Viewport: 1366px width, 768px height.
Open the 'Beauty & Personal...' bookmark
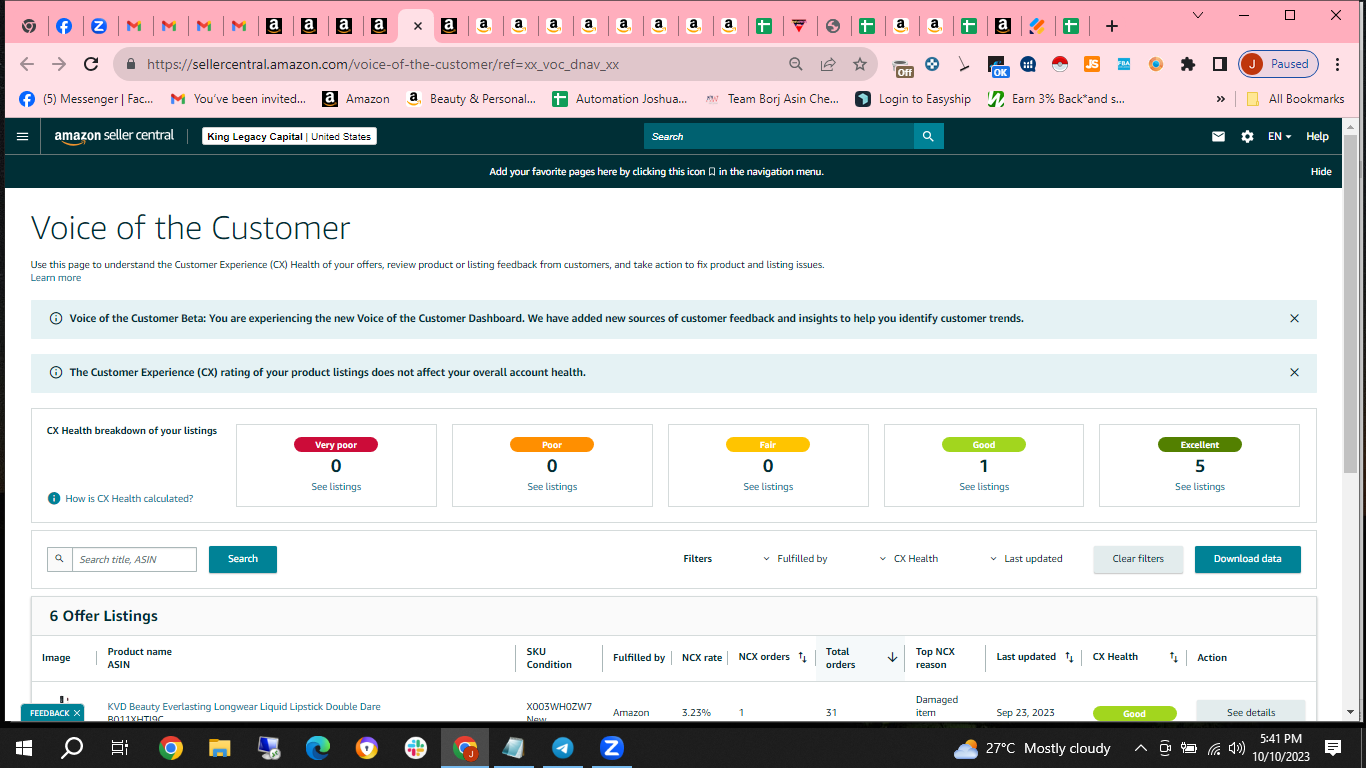pos(471,99)
